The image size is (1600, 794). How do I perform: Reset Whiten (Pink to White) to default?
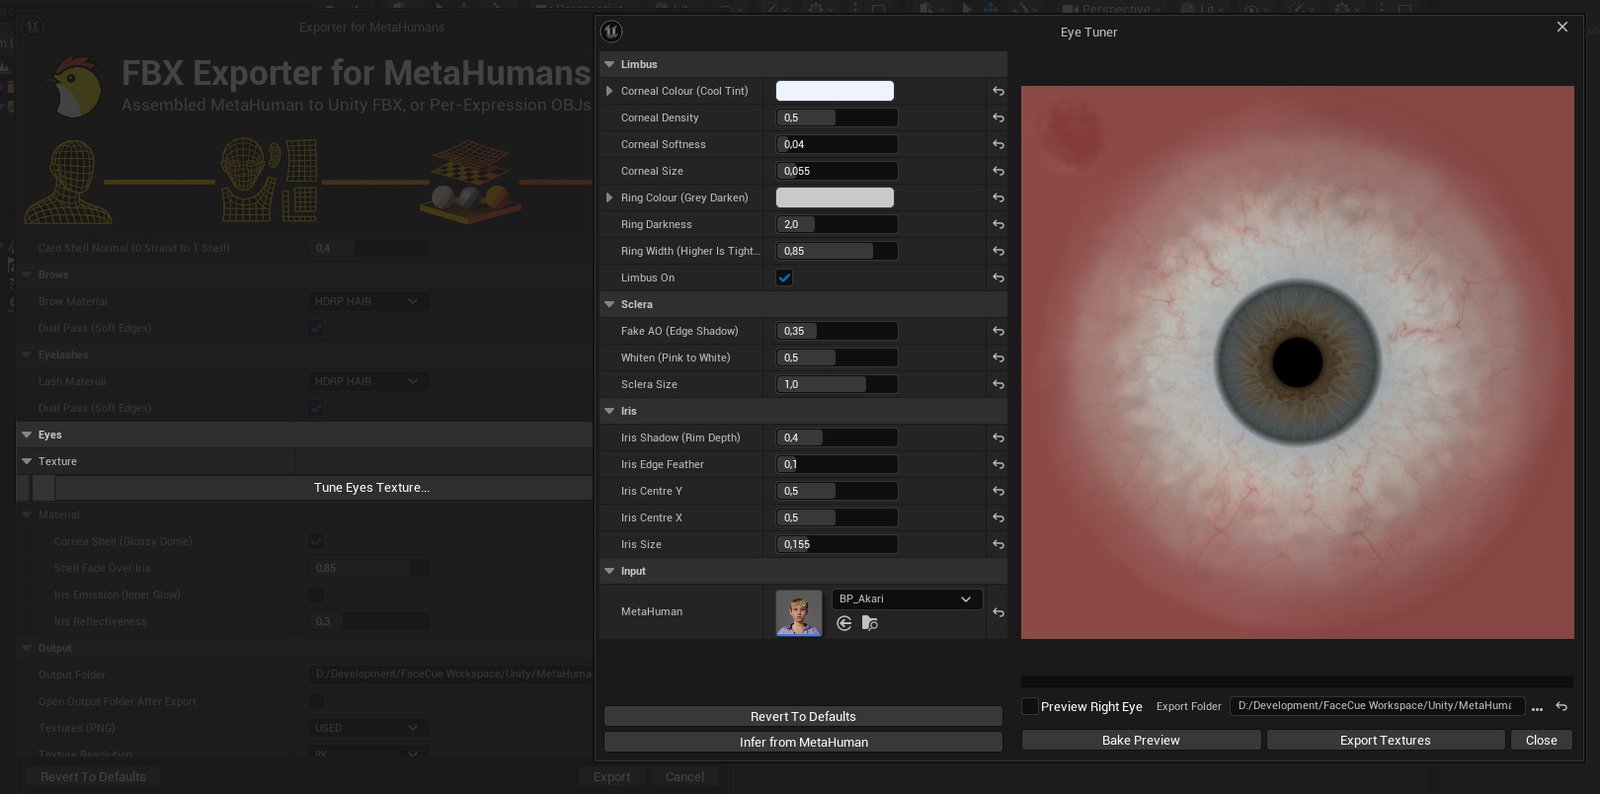[998, 358]
